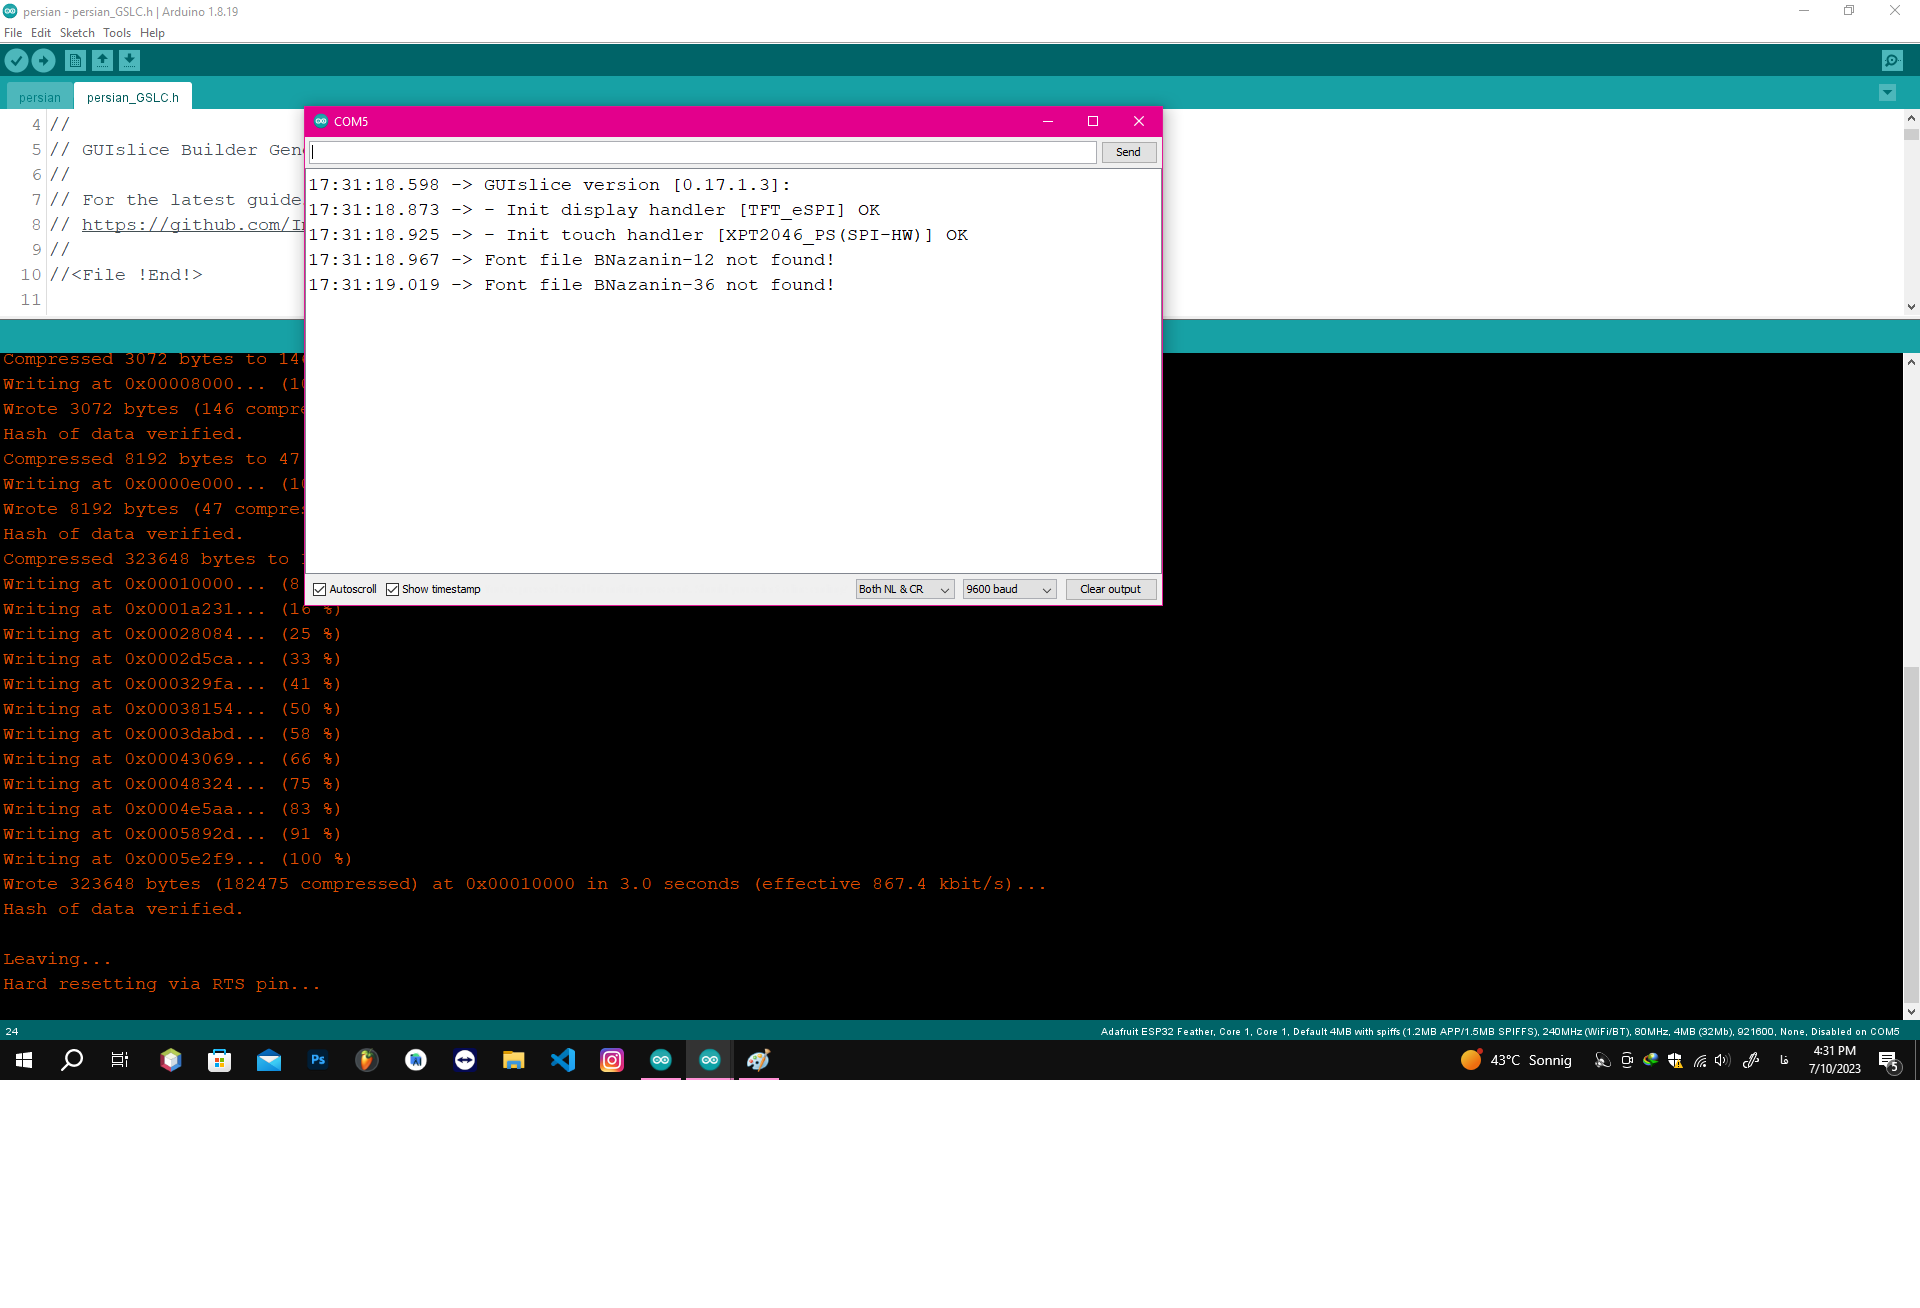
Task: Uncheck Show timestamp option
Action: [x=393, y=590]
